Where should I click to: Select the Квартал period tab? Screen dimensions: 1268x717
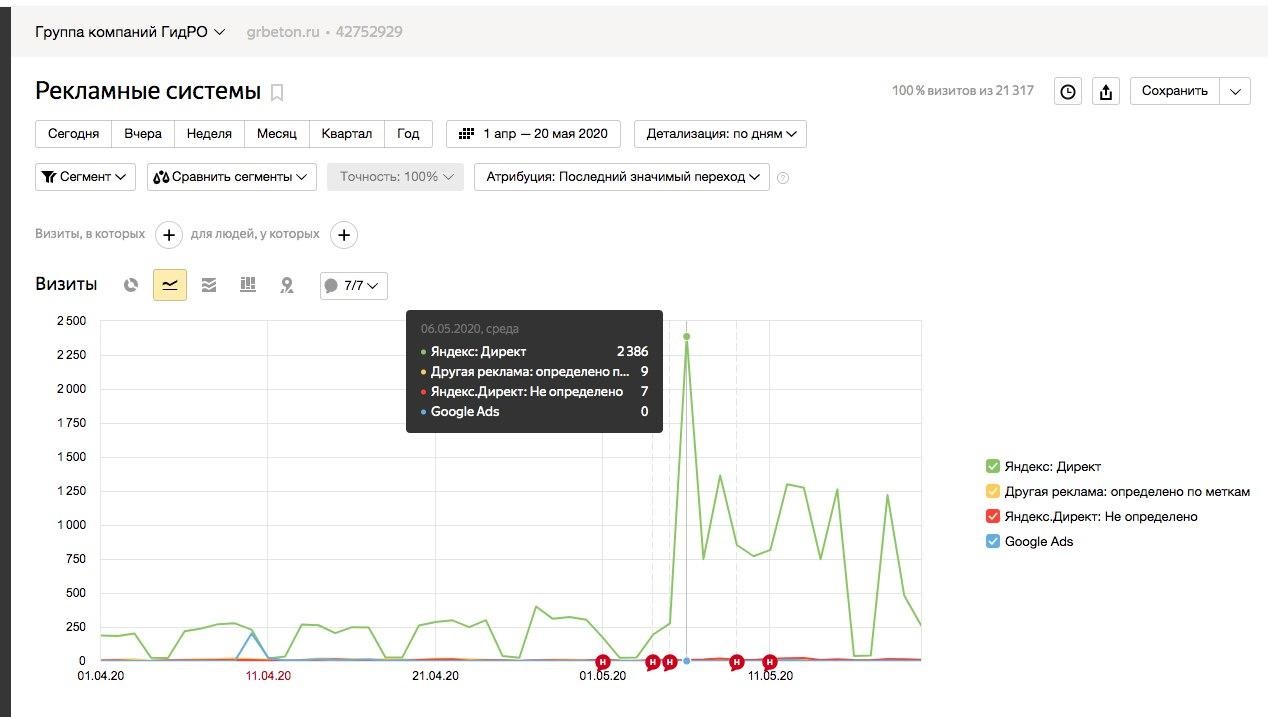coord(346,134)
